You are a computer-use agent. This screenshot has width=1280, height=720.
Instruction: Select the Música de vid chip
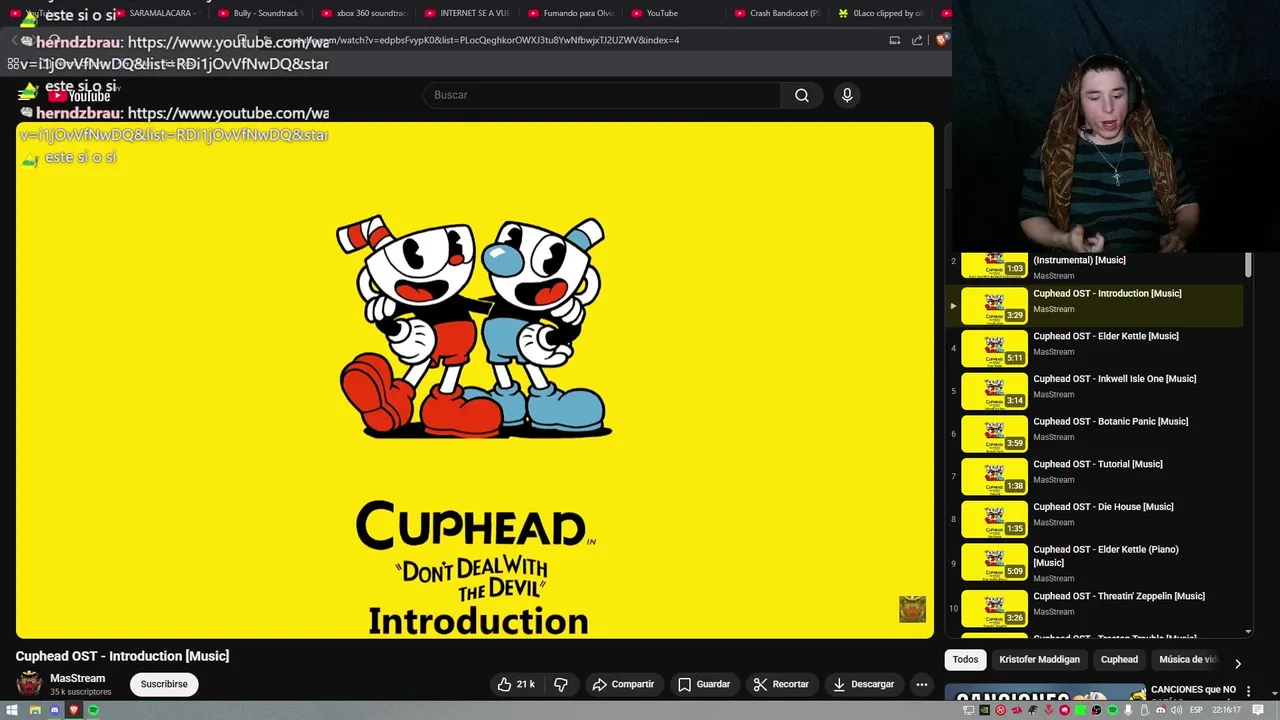point(1187,659)
